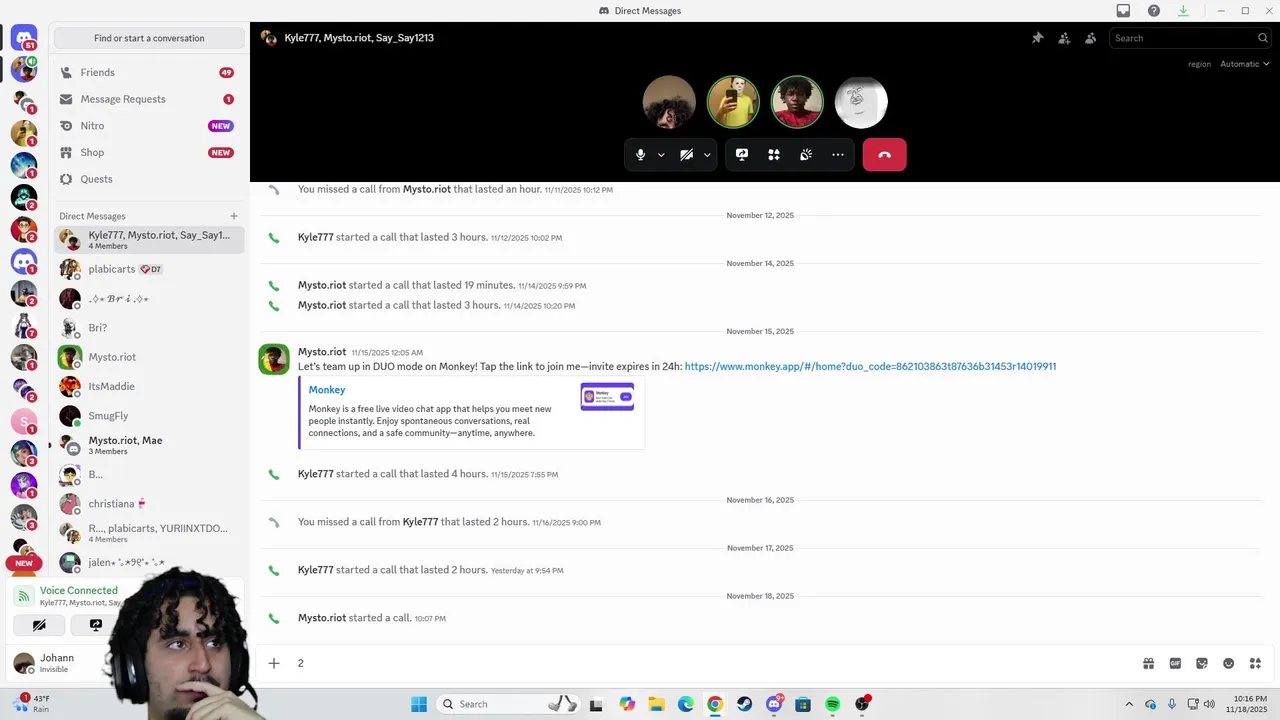Image resolution: width=1280 pixels, height=720 pixels.
Task: Change the call region Automatic dropdown
Action: (x=1245, y=64)
